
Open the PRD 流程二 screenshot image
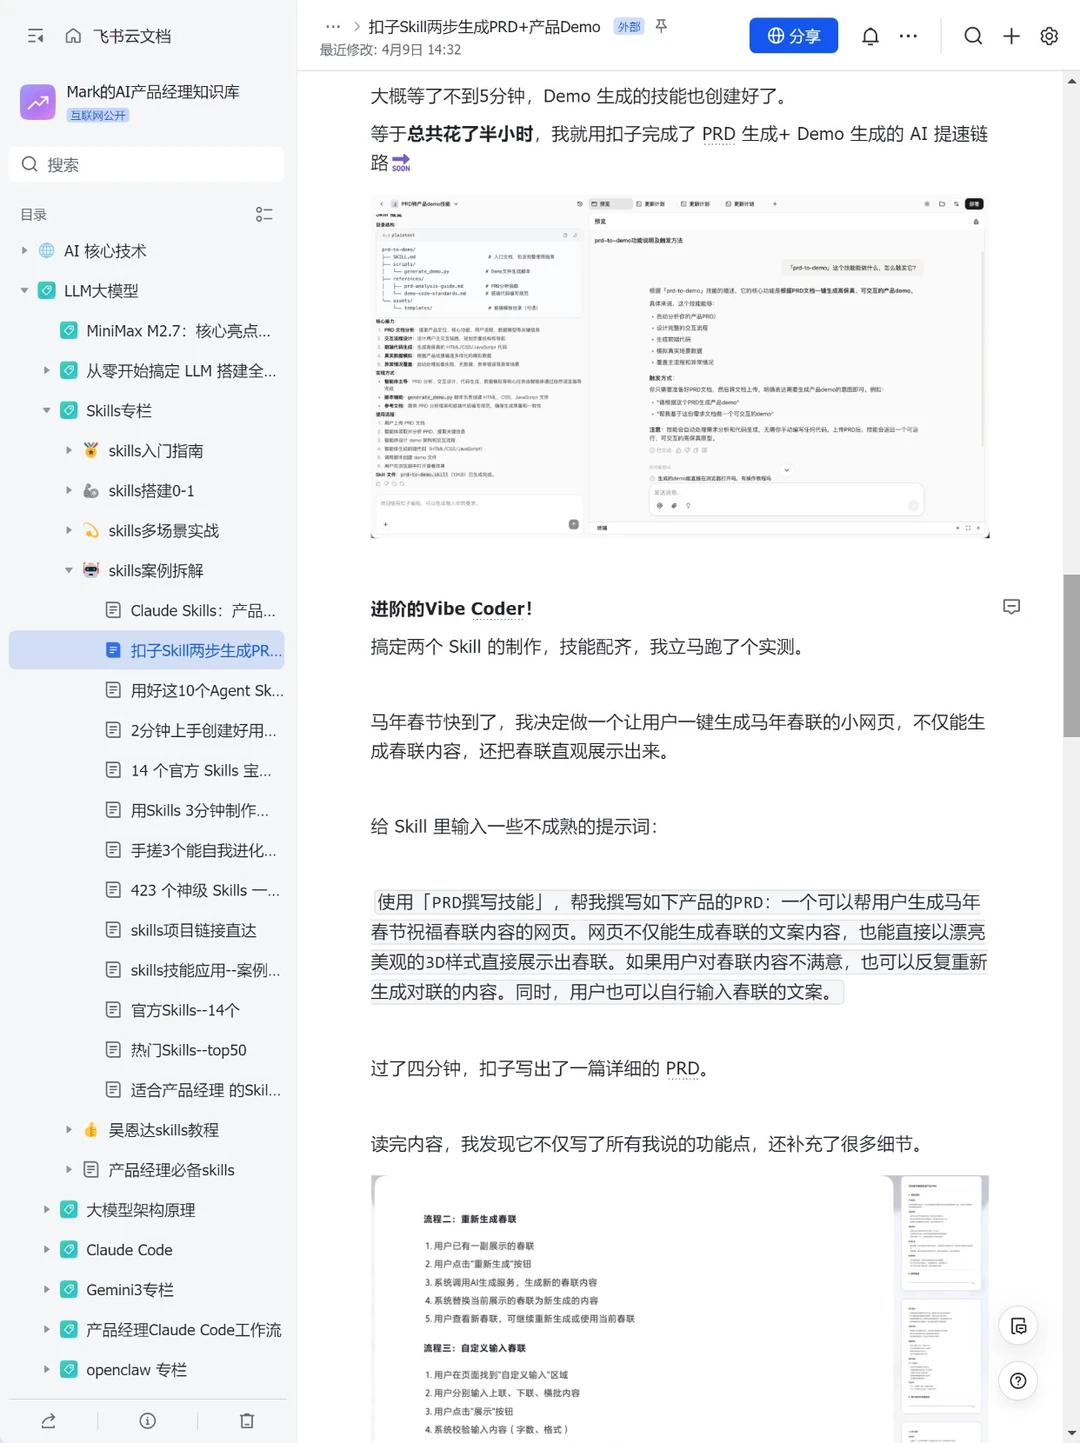[680, 1309]
